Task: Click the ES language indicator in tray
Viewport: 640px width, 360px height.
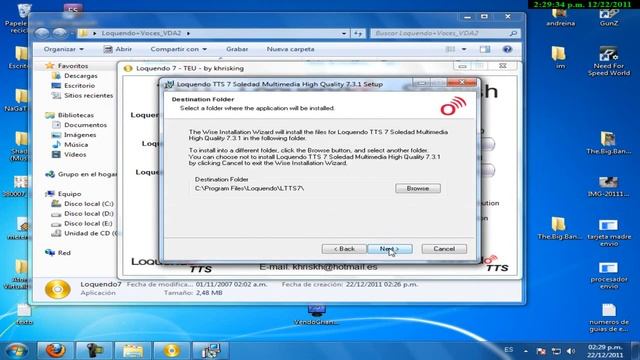Action: 508,350
